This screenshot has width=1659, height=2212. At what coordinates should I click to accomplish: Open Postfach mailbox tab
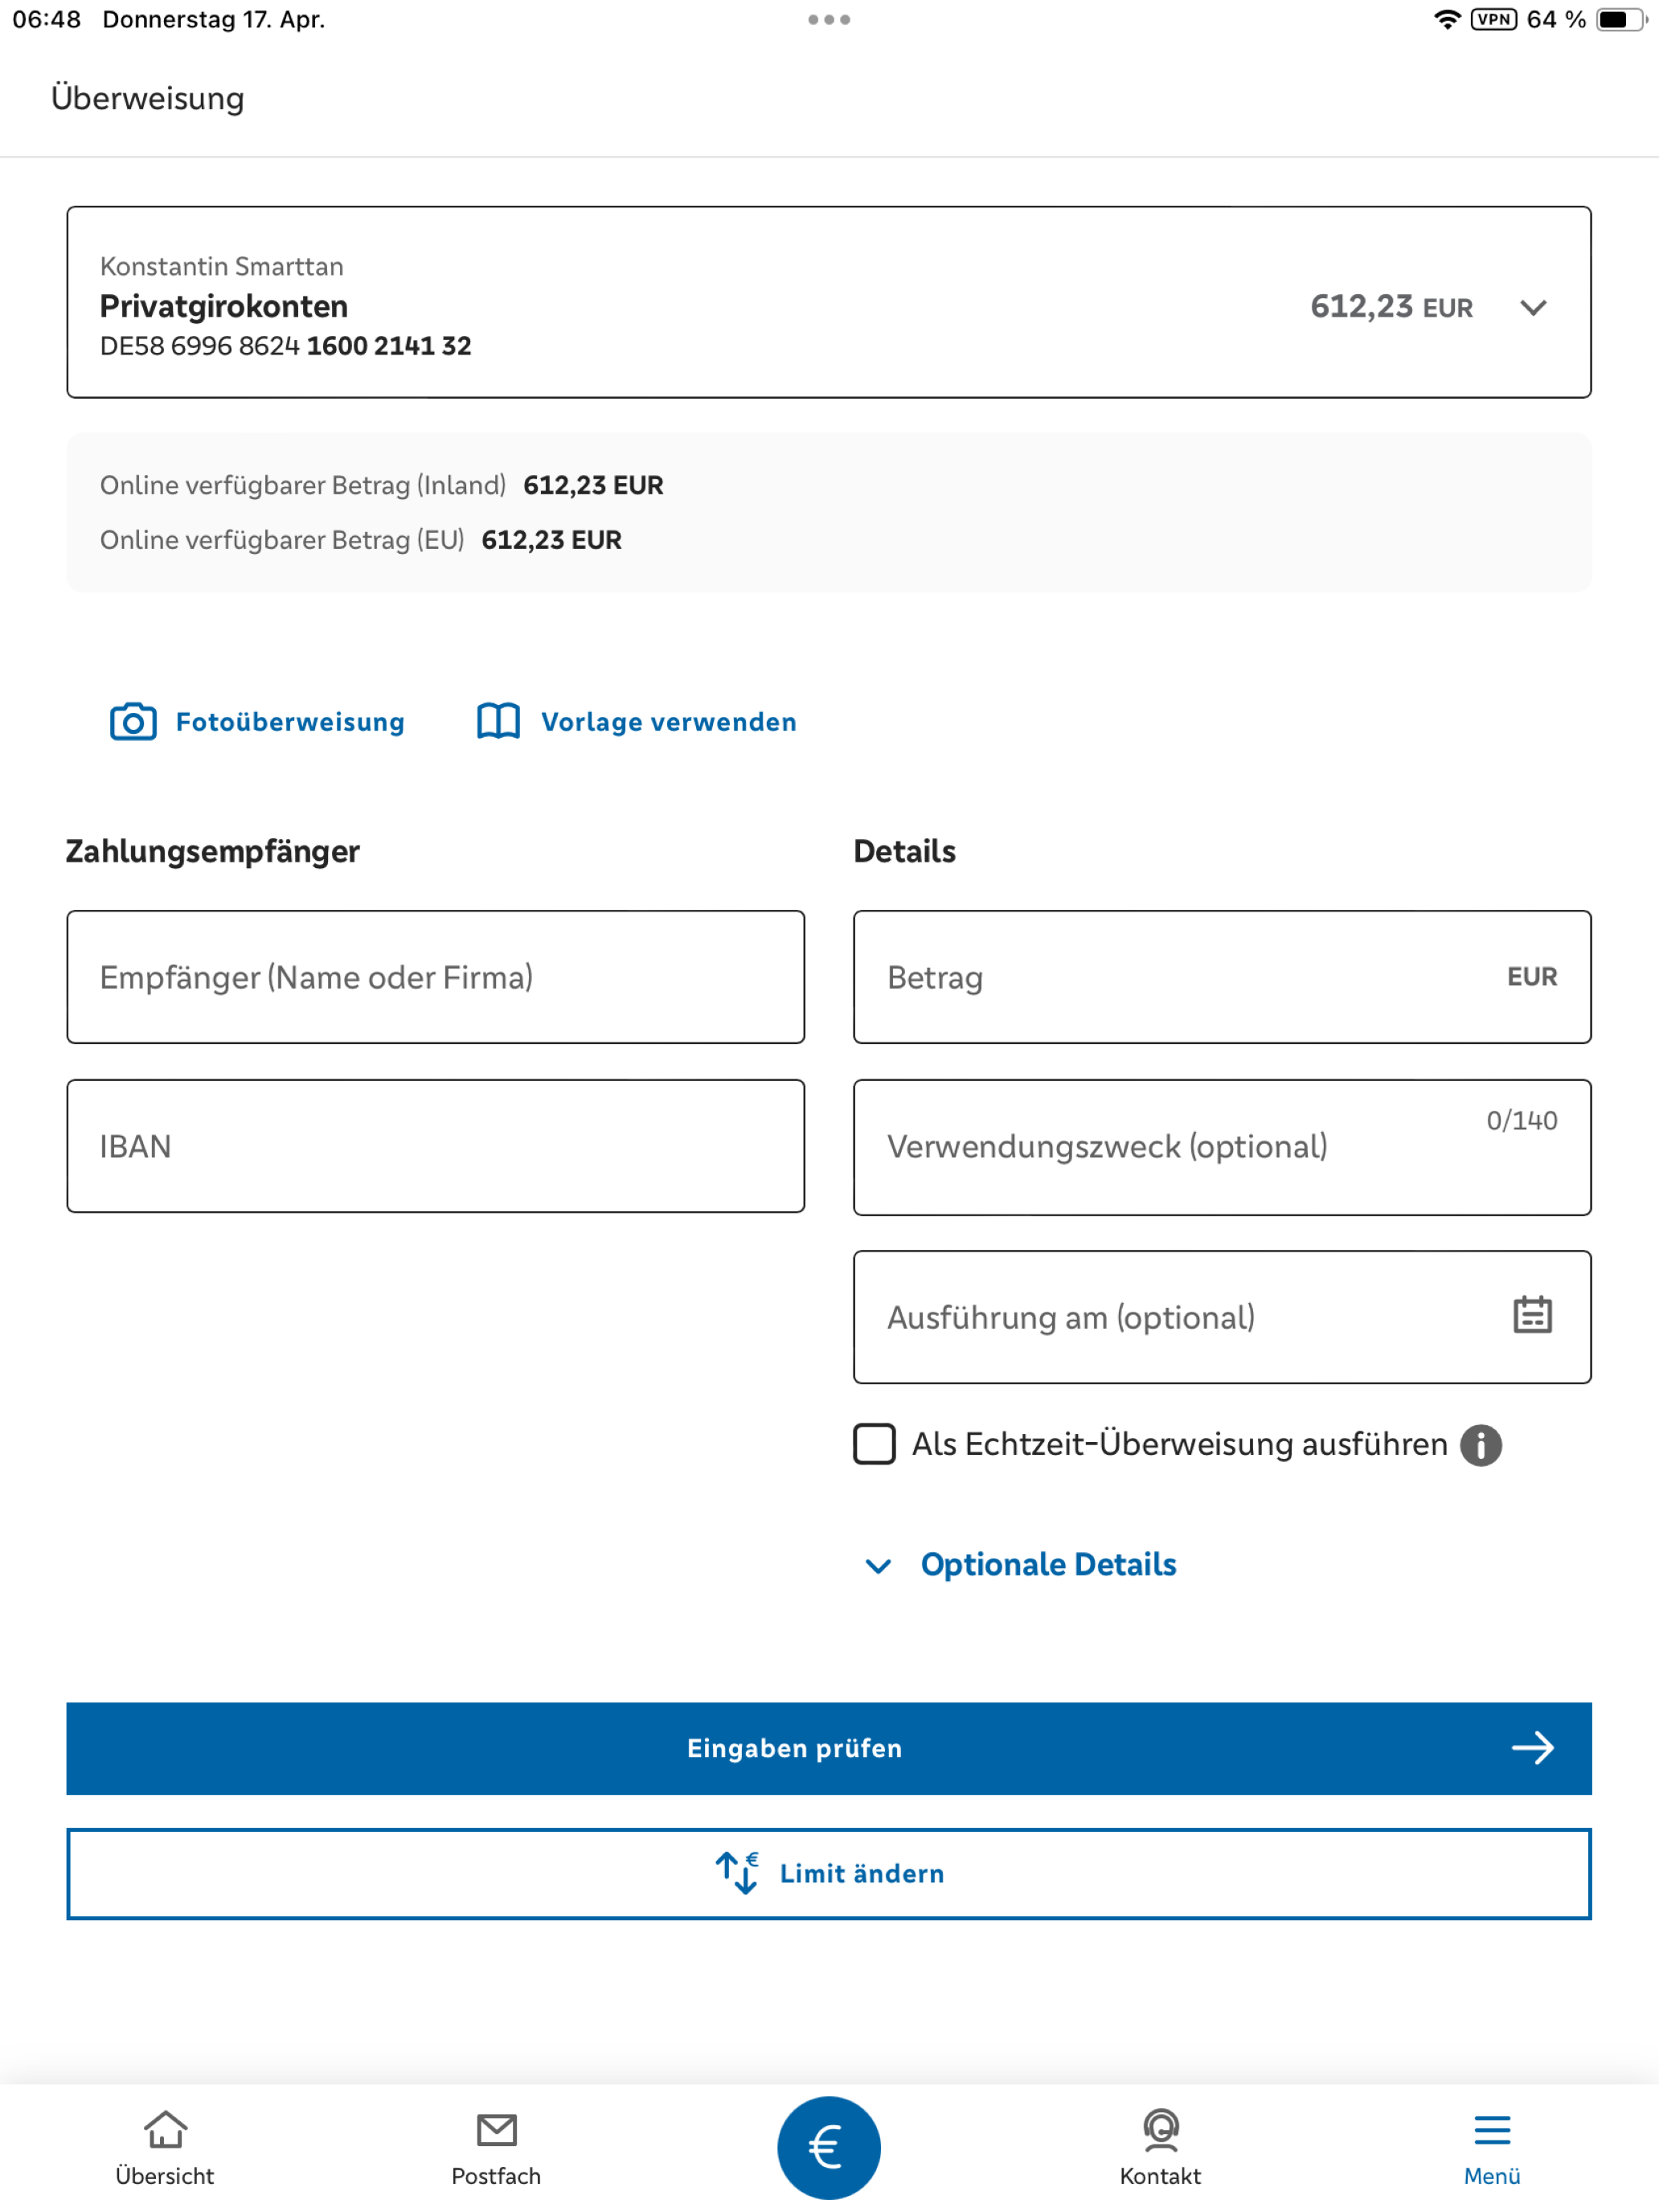[x=496, y=2148]
